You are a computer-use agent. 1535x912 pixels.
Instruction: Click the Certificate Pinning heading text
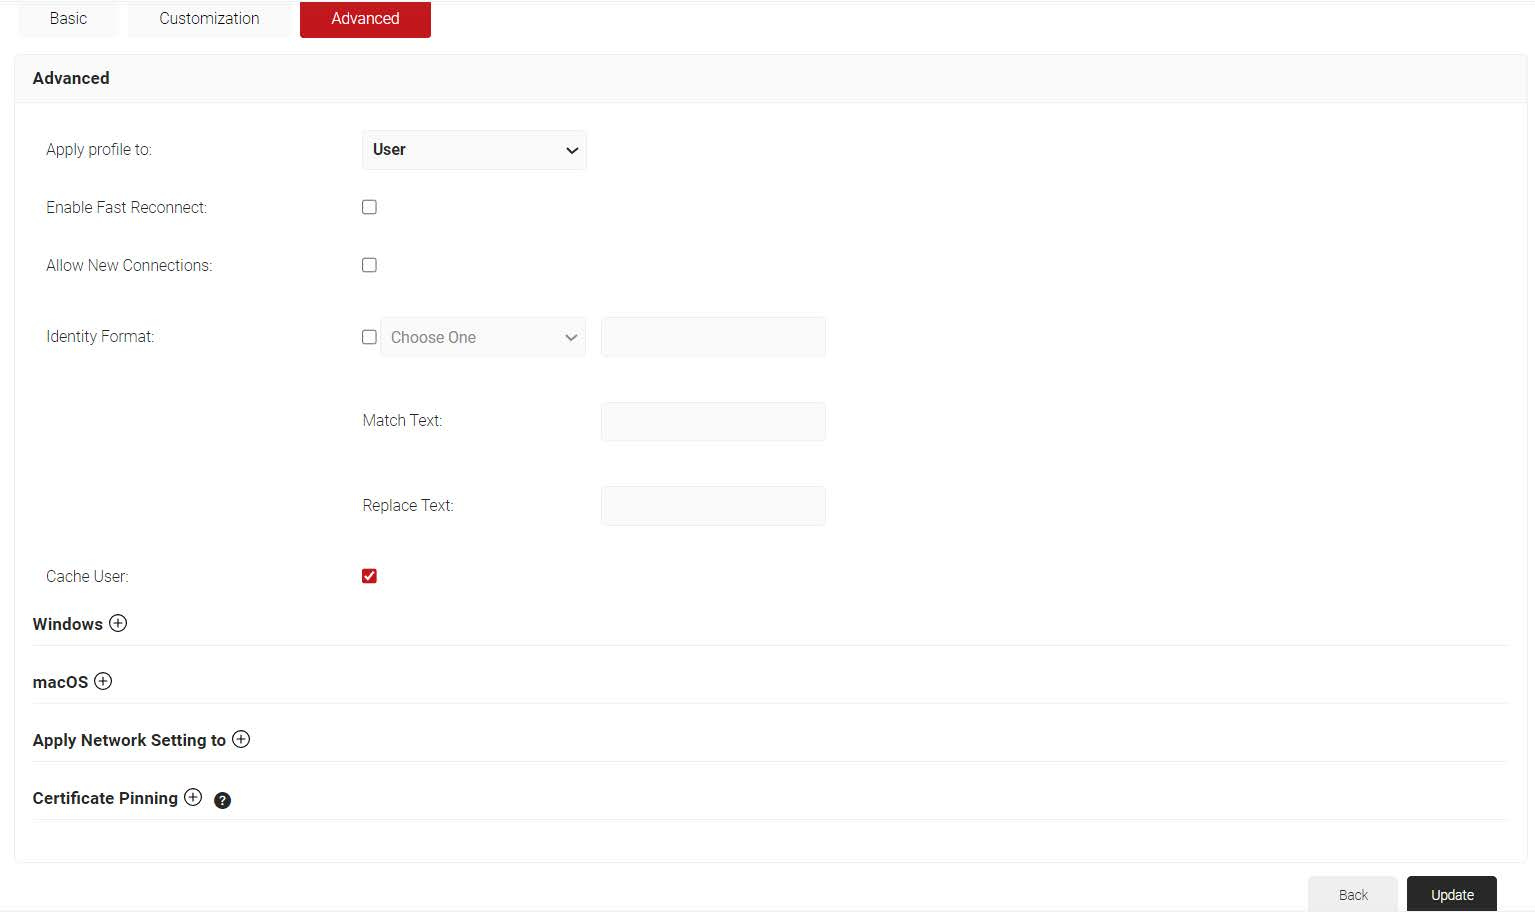pyautogui.click(x=105, y=798)
